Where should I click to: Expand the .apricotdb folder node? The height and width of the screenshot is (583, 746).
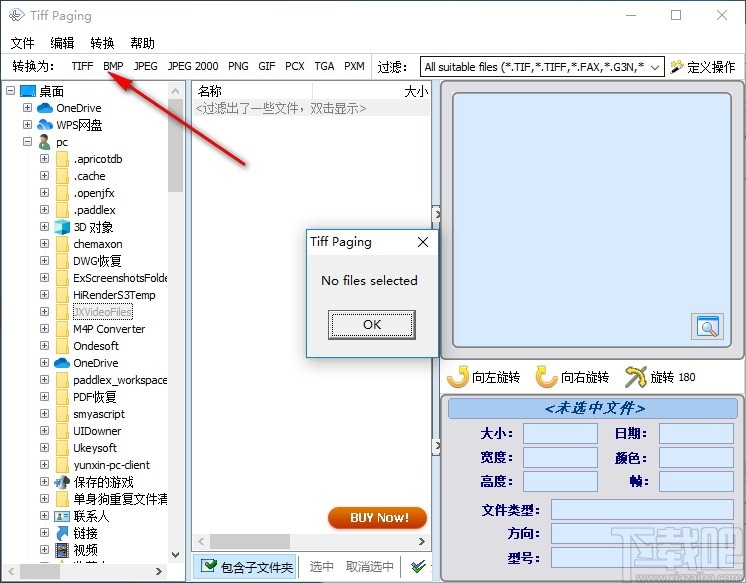[x=44, y=158]
